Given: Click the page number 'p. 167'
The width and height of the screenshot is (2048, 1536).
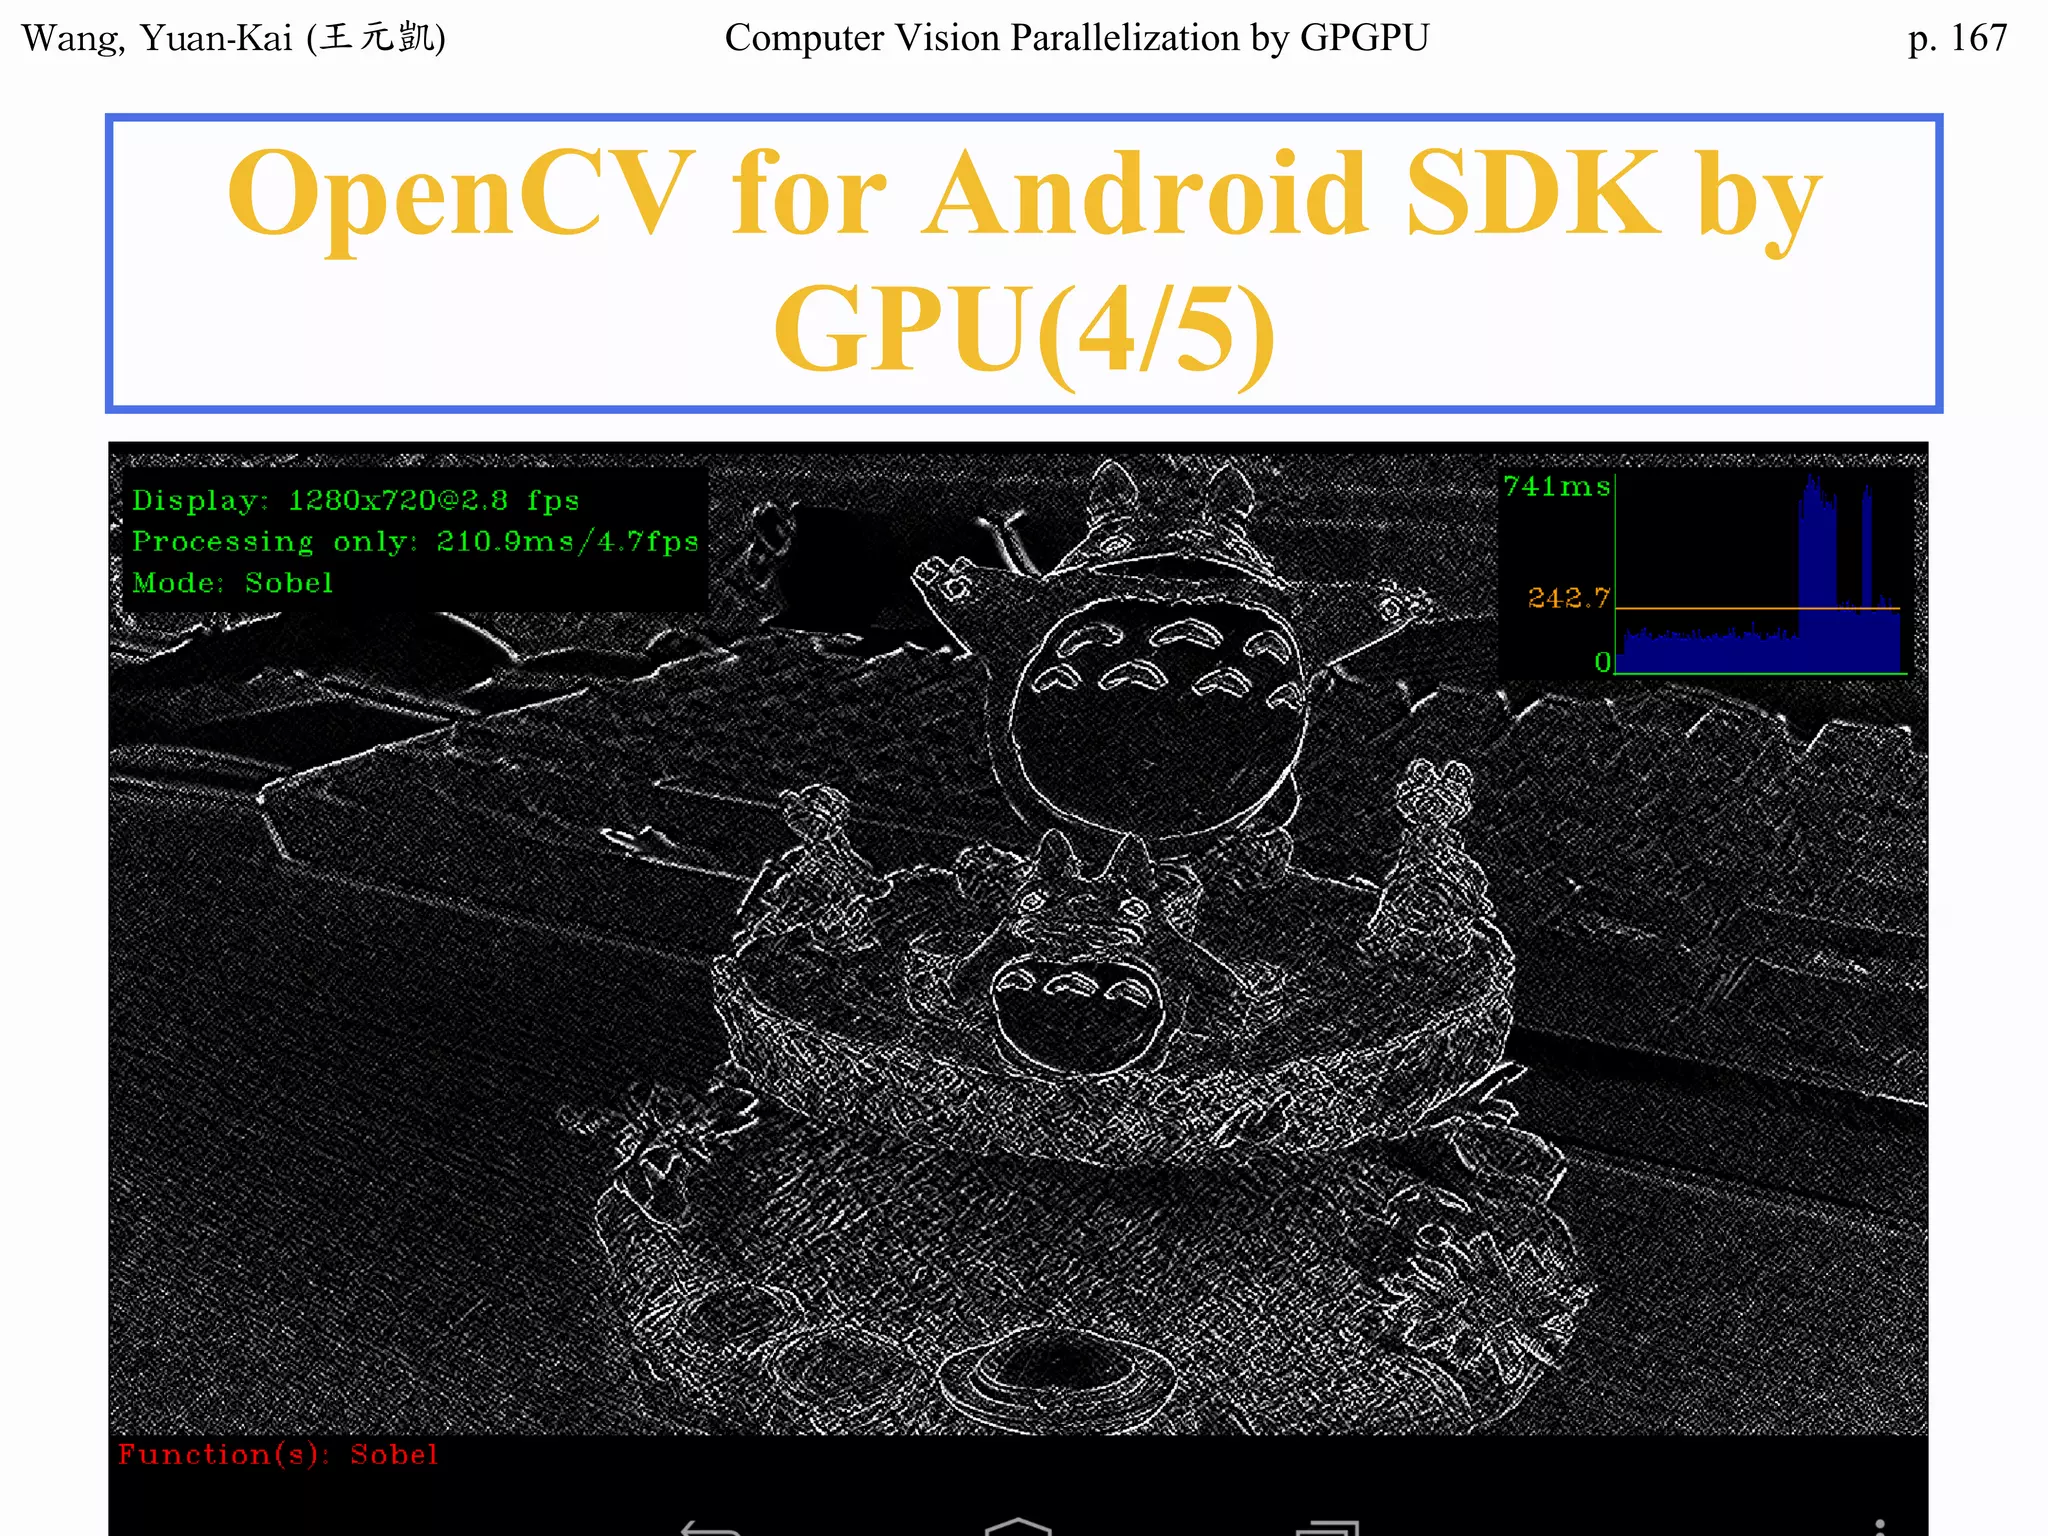Looking at the screenshot, I should tap(1957, 38).
